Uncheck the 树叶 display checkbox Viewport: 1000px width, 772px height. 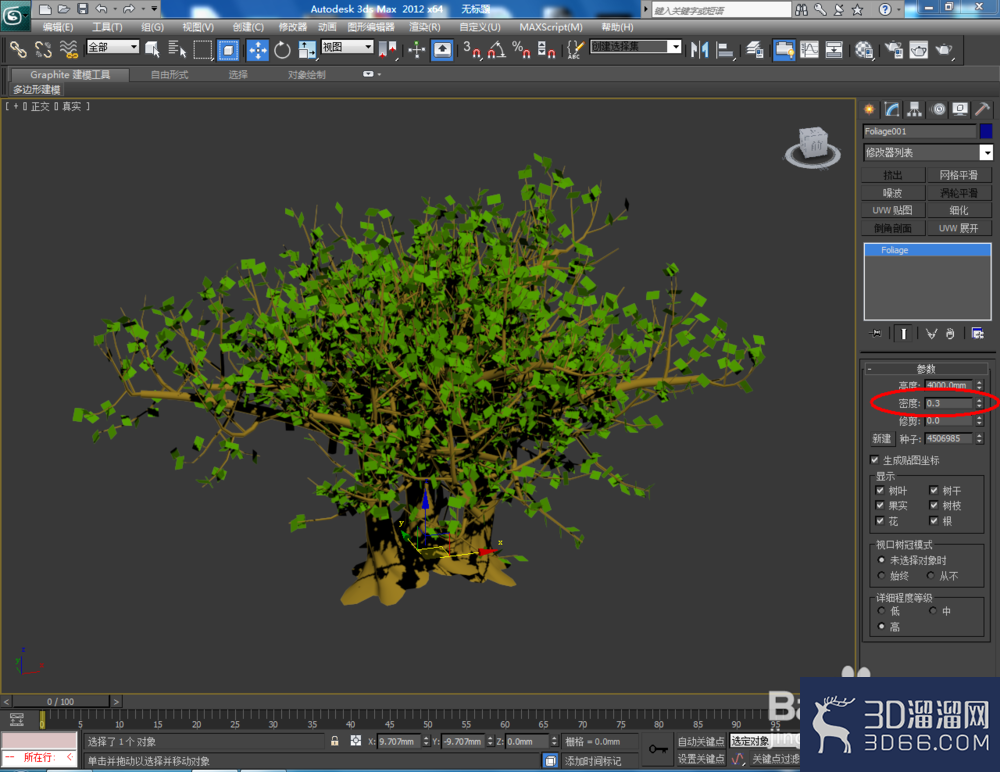tap(880, 490)
